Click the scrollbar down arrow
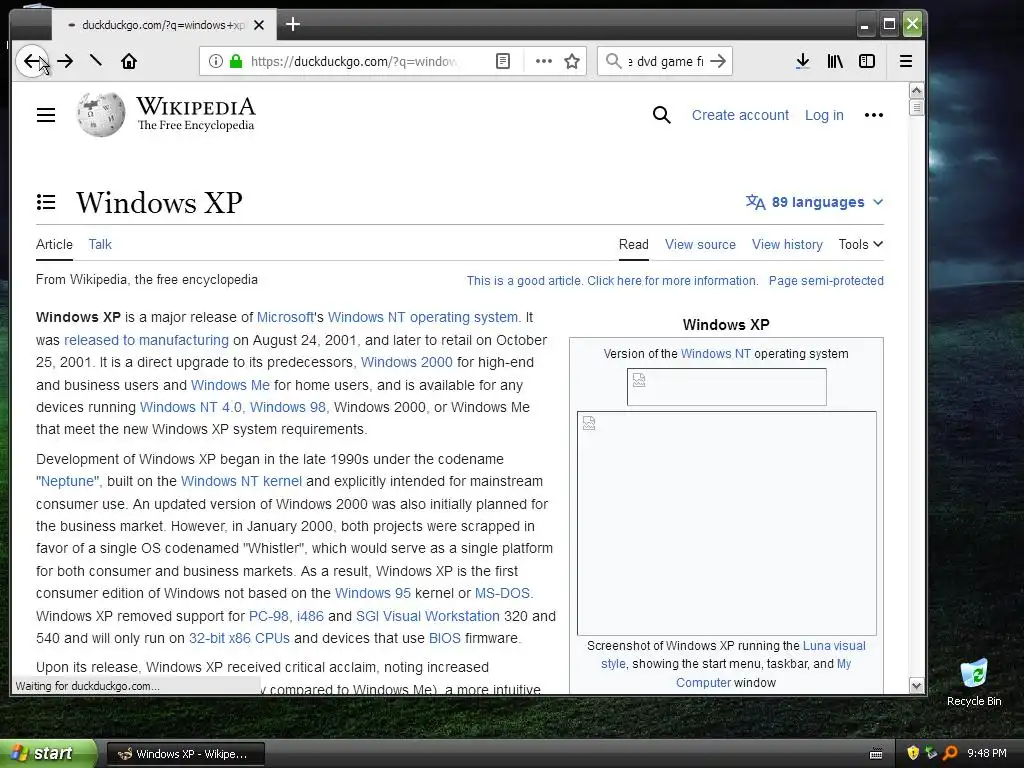 916,686
